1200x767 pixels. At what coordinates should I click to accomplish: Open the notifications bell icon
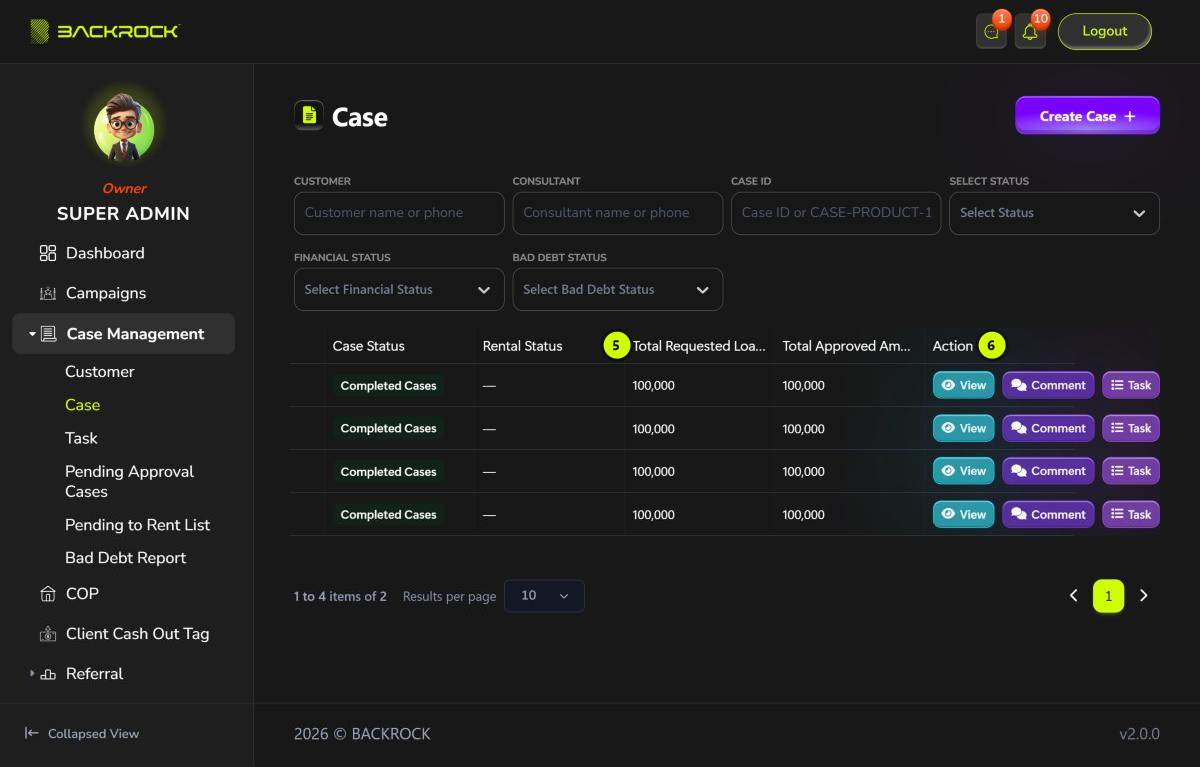pyautogui.click(x=1030, y=32)
